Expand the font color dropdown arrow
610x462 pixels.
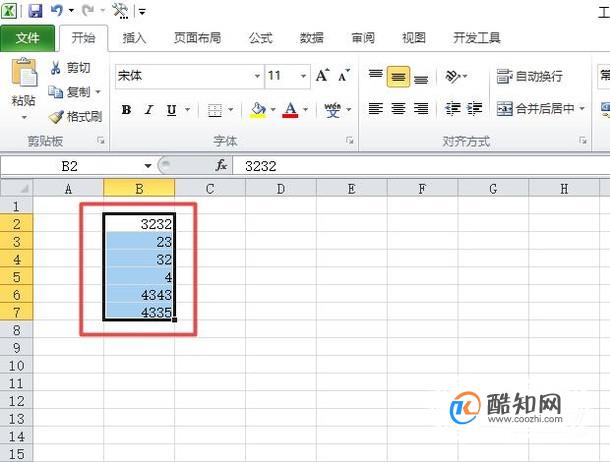(305, 110)
